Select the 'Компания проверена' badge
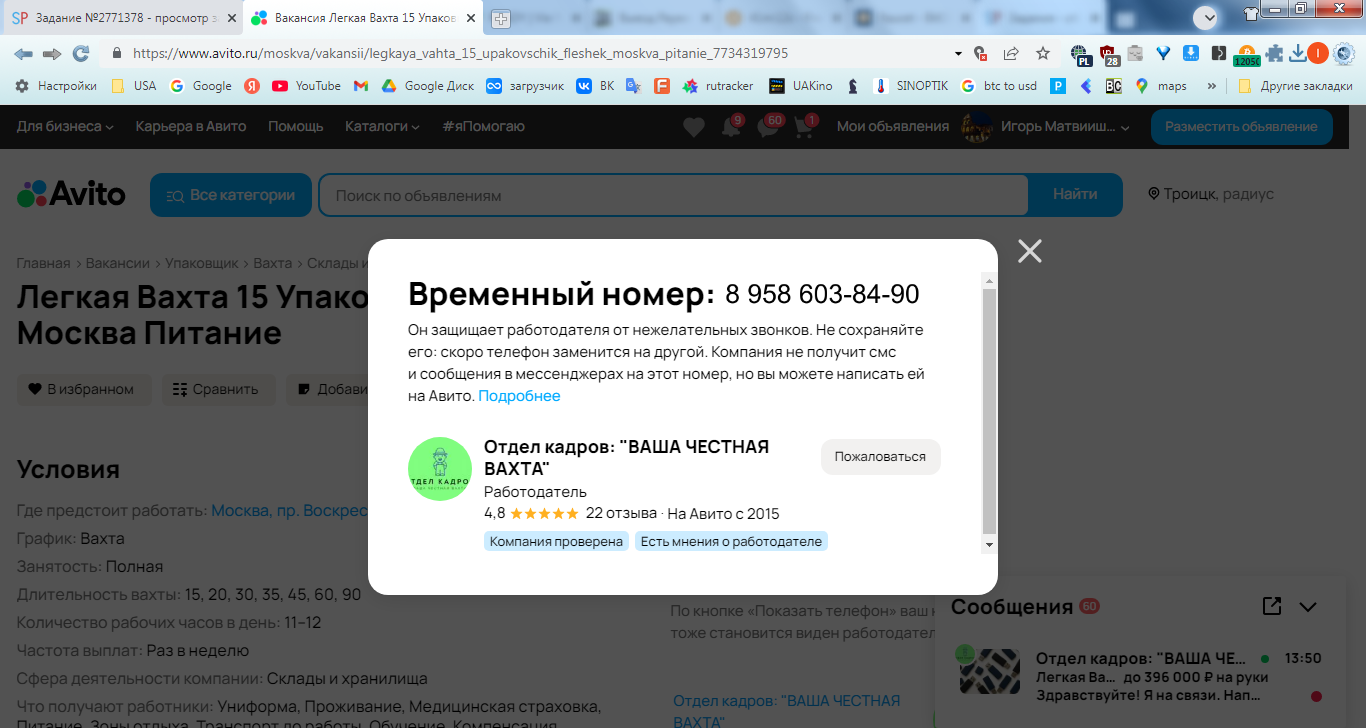Viewport: 1366px width, 728px height. [556, 541]
